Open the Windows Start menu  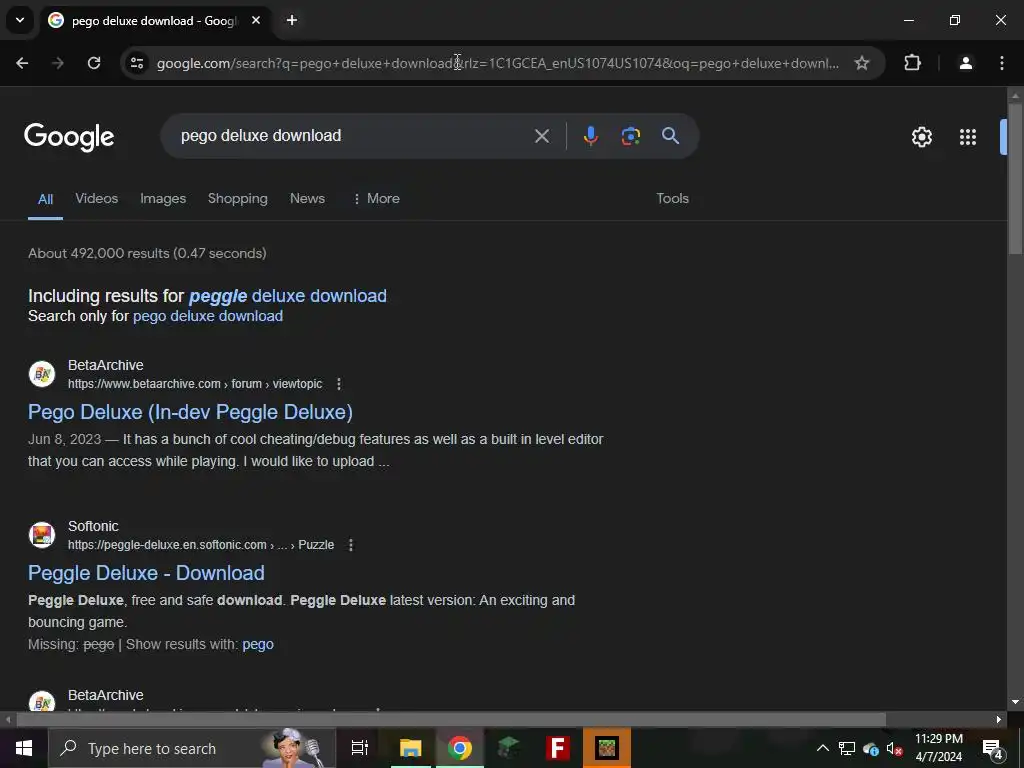click(x=24, y=748)
